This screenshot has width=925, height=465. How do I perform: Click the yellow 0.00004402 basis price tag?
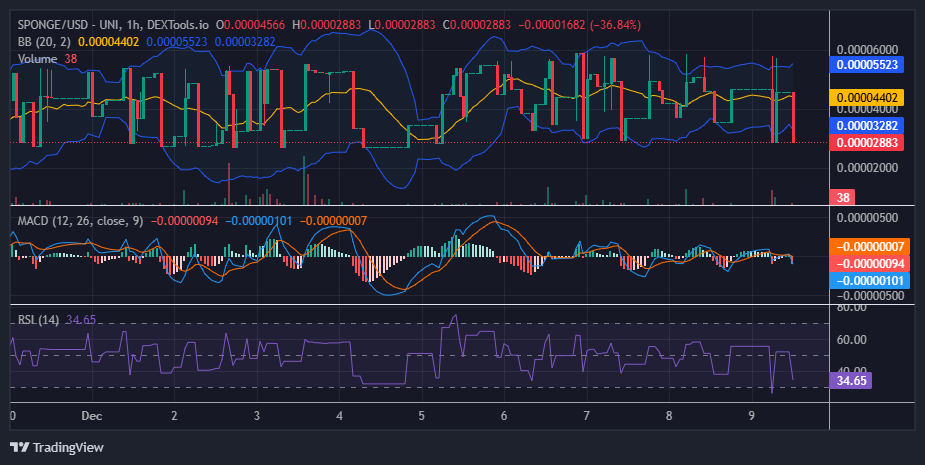[867, 98]
